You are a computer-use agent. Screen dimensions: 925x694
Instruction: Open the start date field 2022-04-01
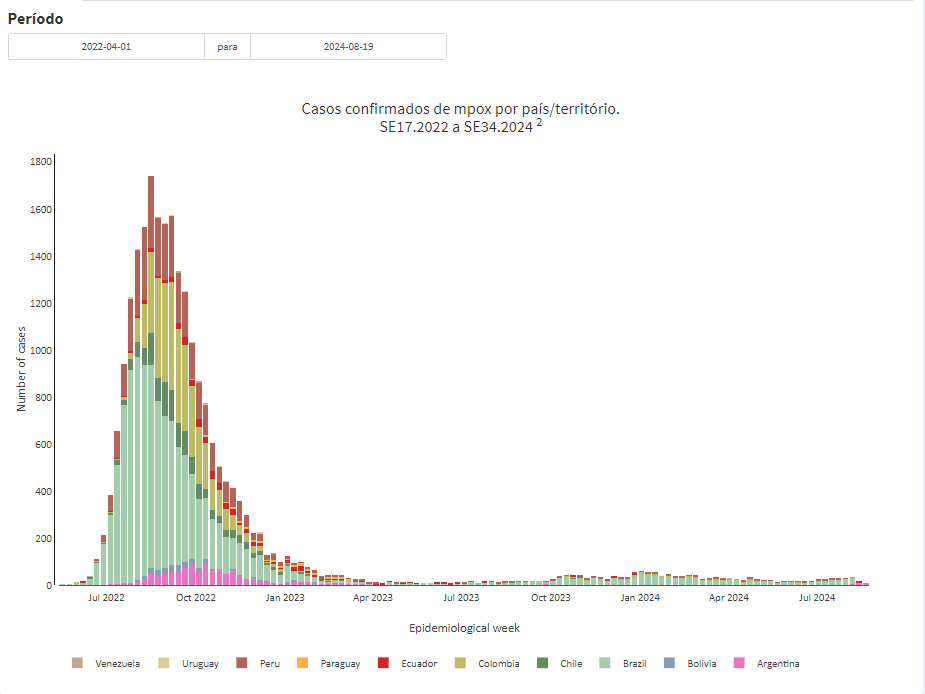point(106,47)
